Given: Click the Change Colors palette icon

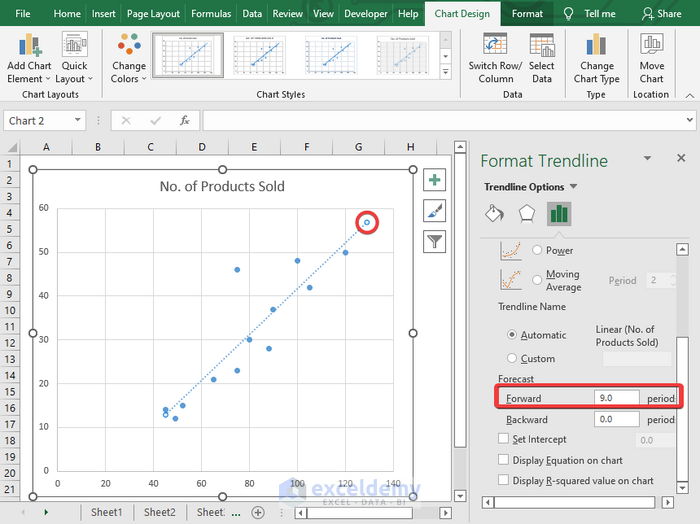Looking at the screenshot, I should [x=128, y=46].
